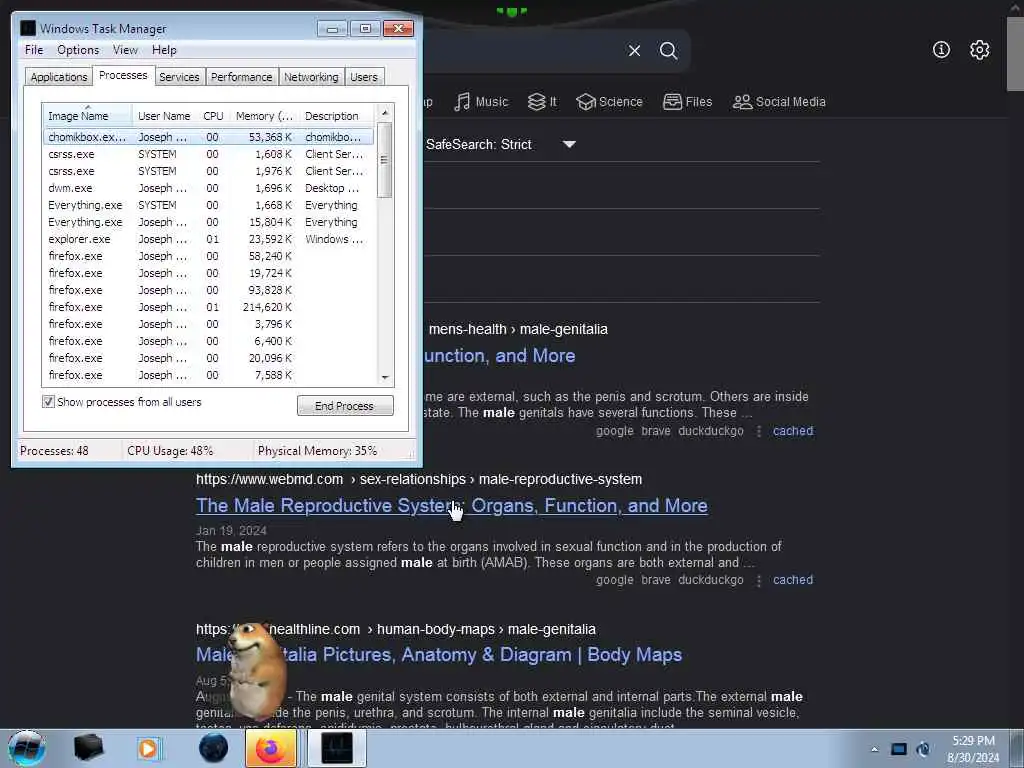Open The Male Reproductive System link
Viewport: 1024px width, 768px height.
coord(451,505)
